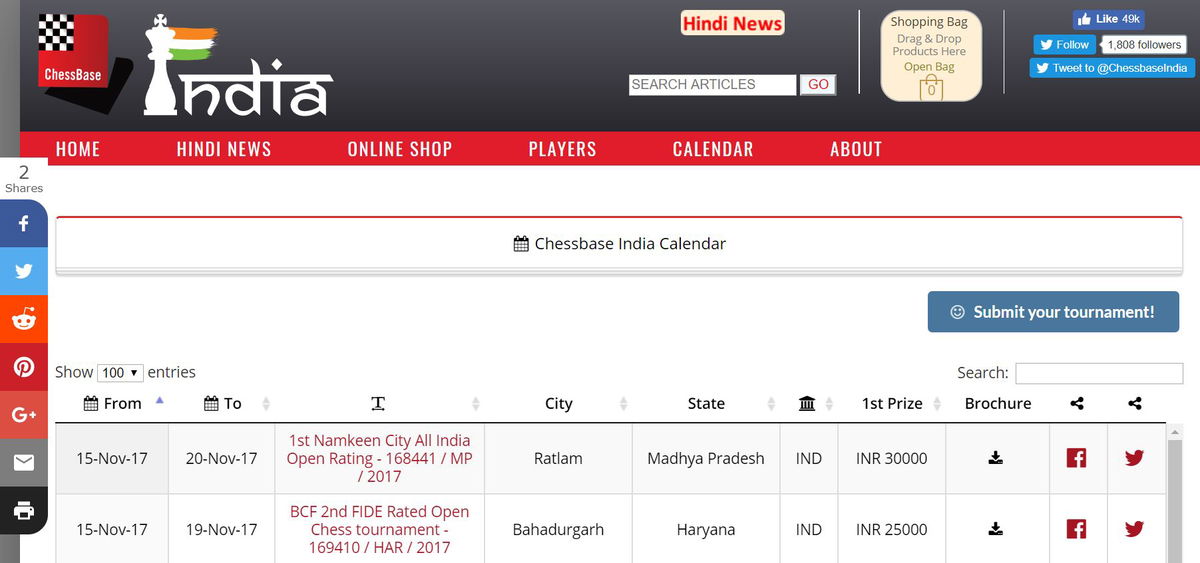Viewport: 1200px width, 563px height.
Task: Open 1st Namkeen City tournament link
Action: pos(379,458)
